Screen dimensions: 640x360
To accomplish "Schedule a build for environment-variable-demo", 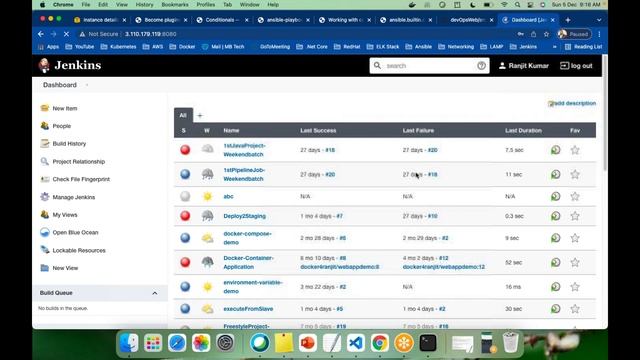I will click(x=556, y=287).
